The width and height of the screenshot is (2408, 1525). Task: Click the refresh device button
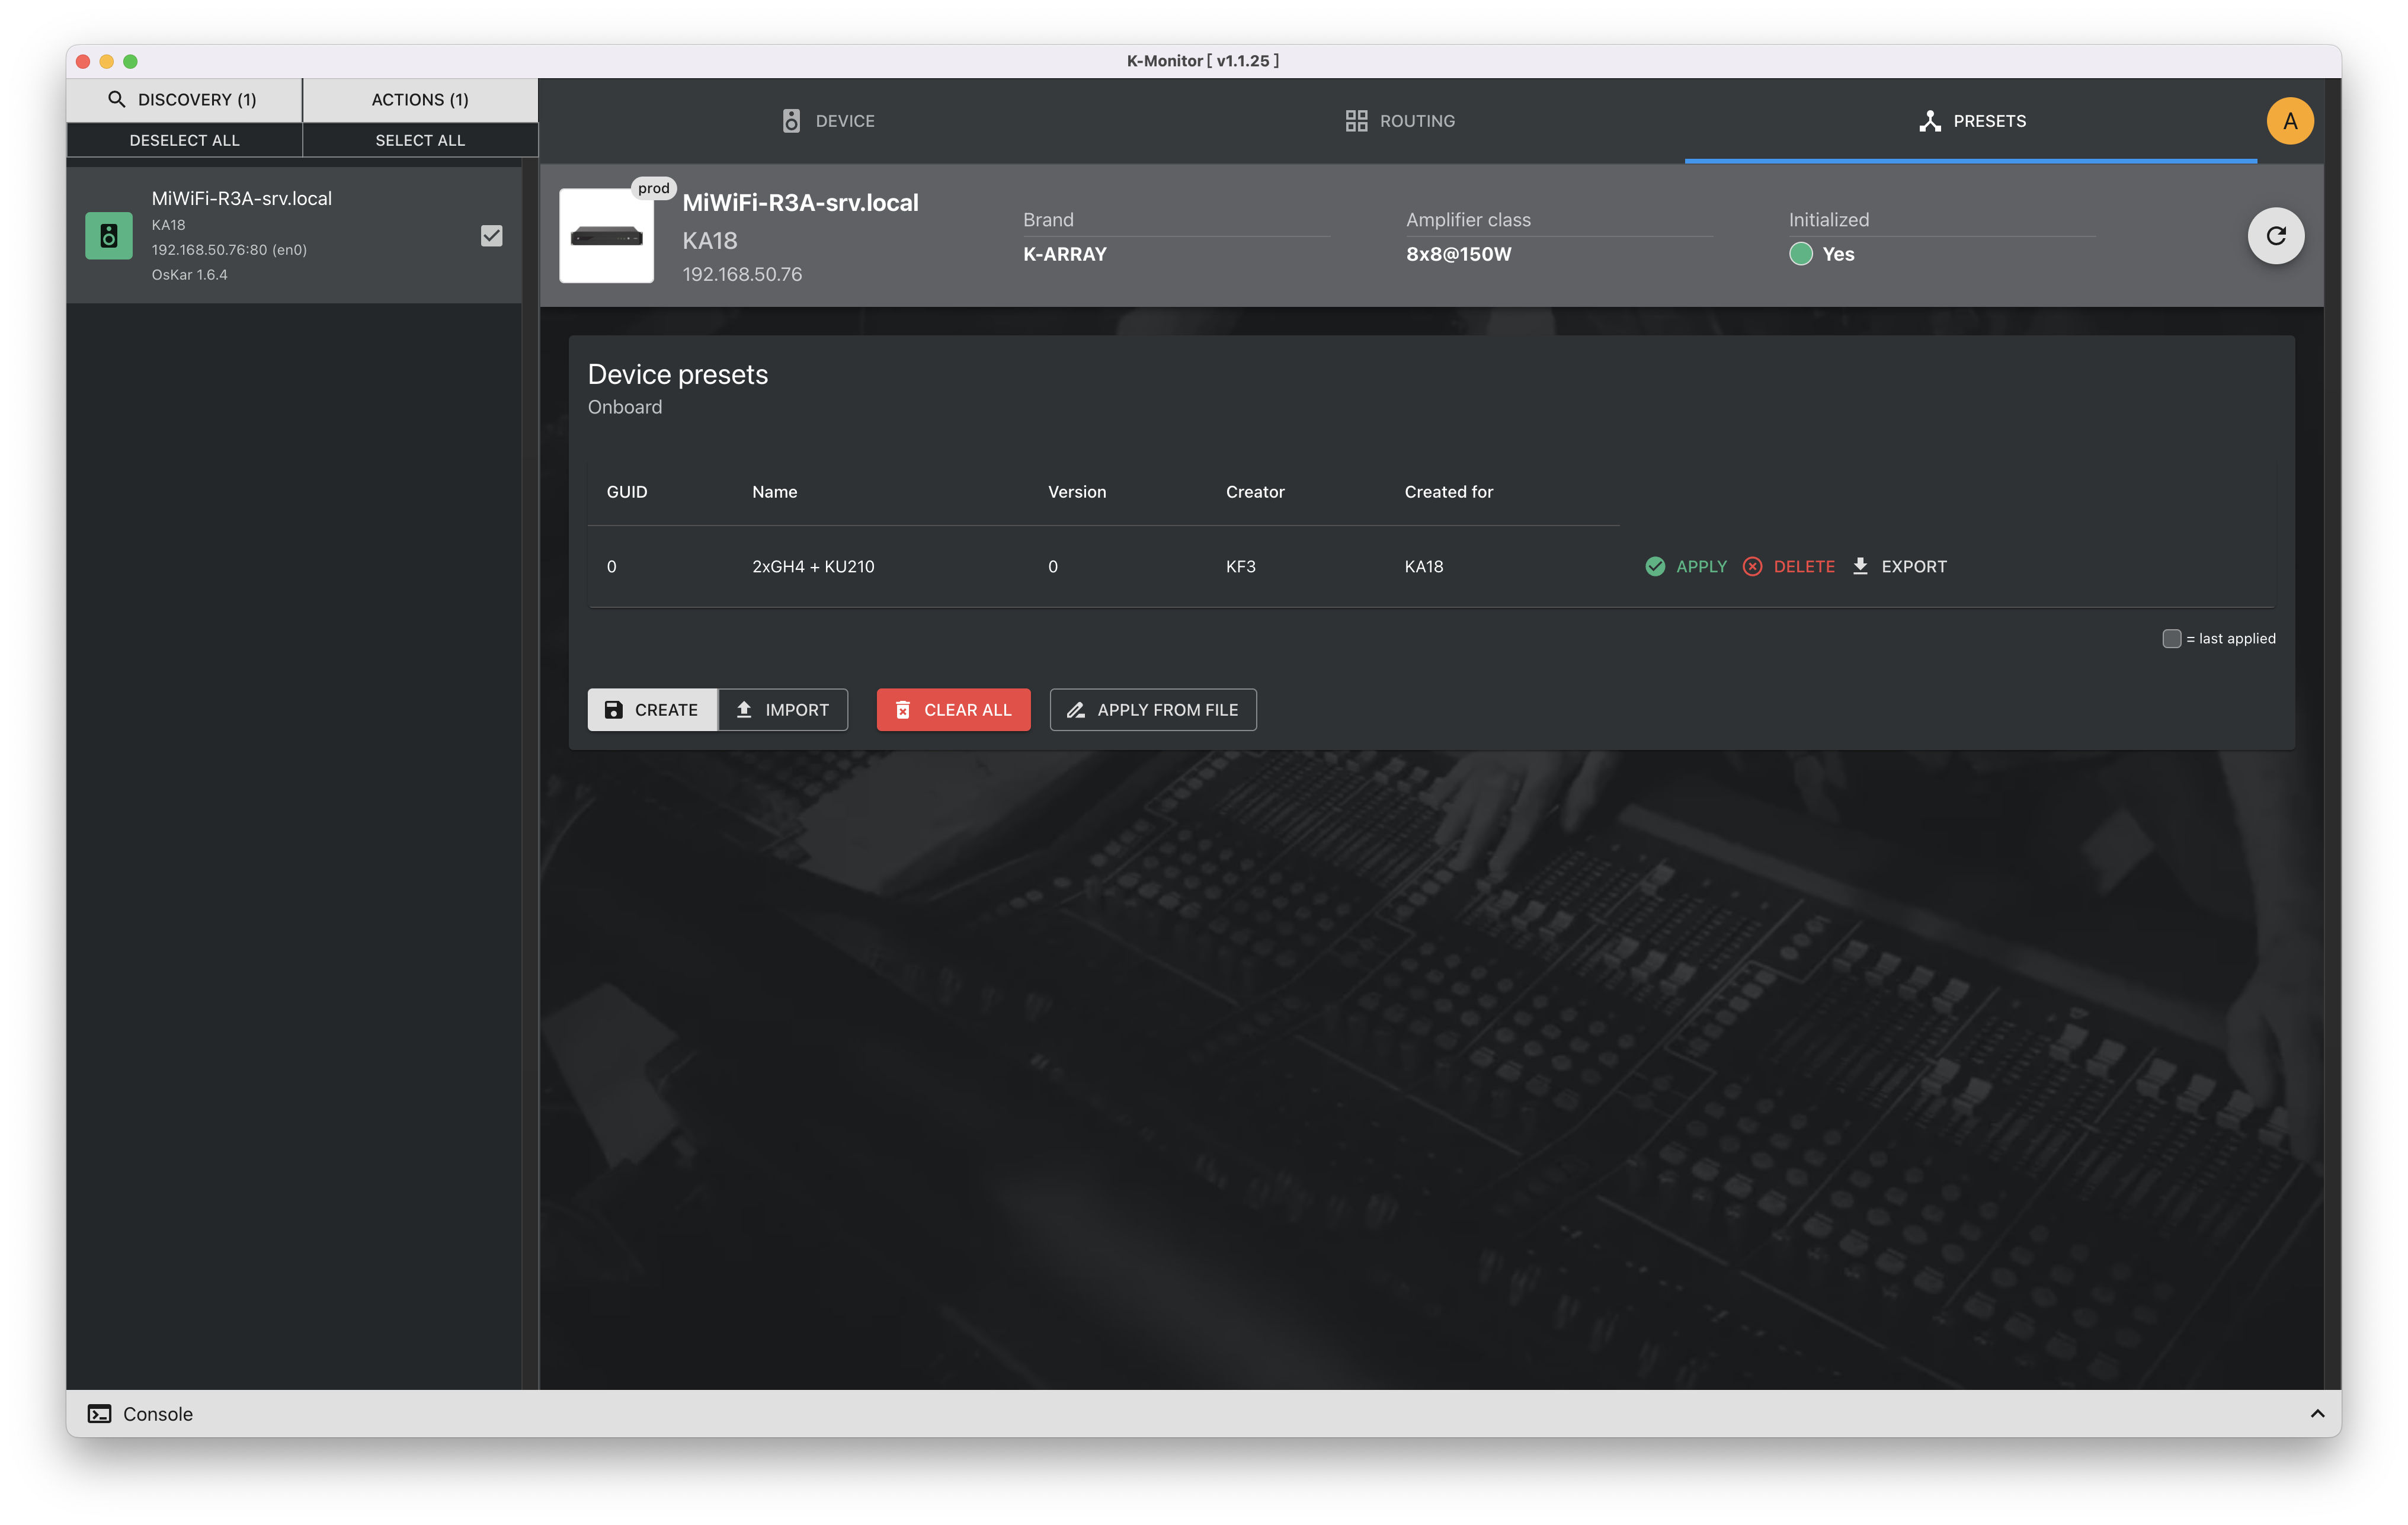[2276, 236]
